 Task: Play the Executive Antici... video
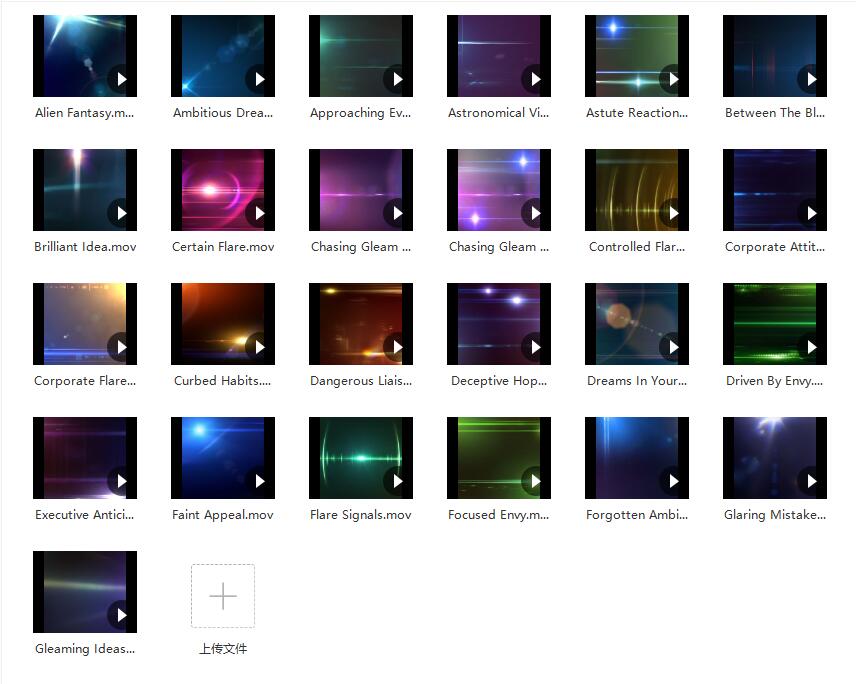point(121,481)
